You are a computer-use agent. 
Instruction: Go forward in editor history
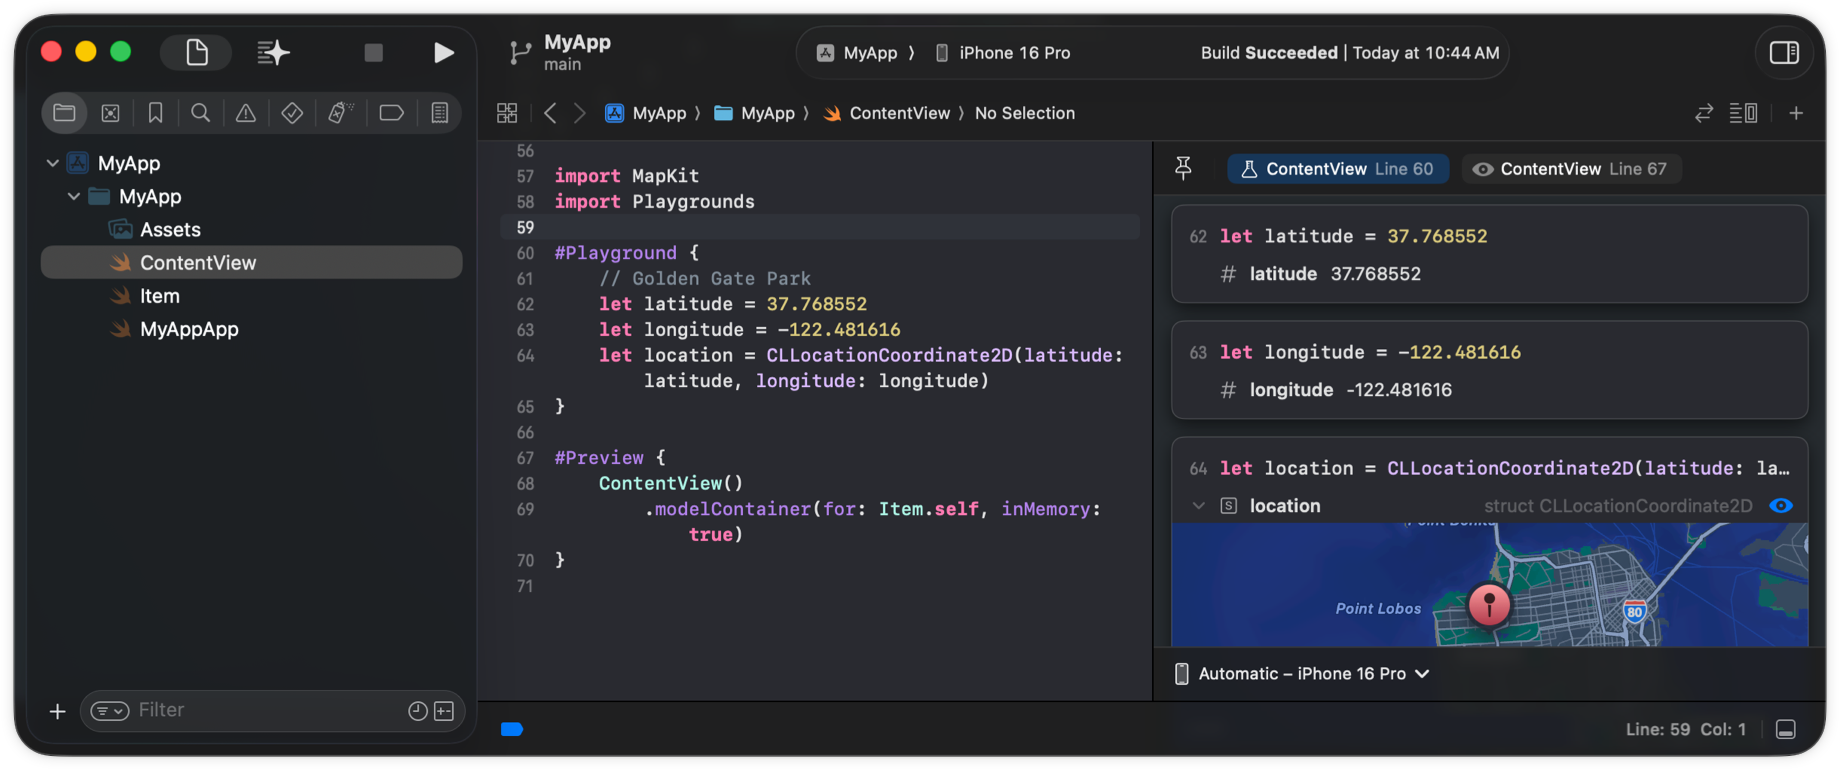[x=579, y=113]
